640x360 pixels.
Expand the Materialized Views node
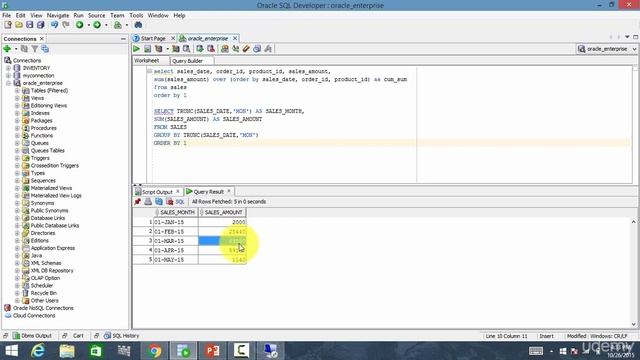coord(17,188)
